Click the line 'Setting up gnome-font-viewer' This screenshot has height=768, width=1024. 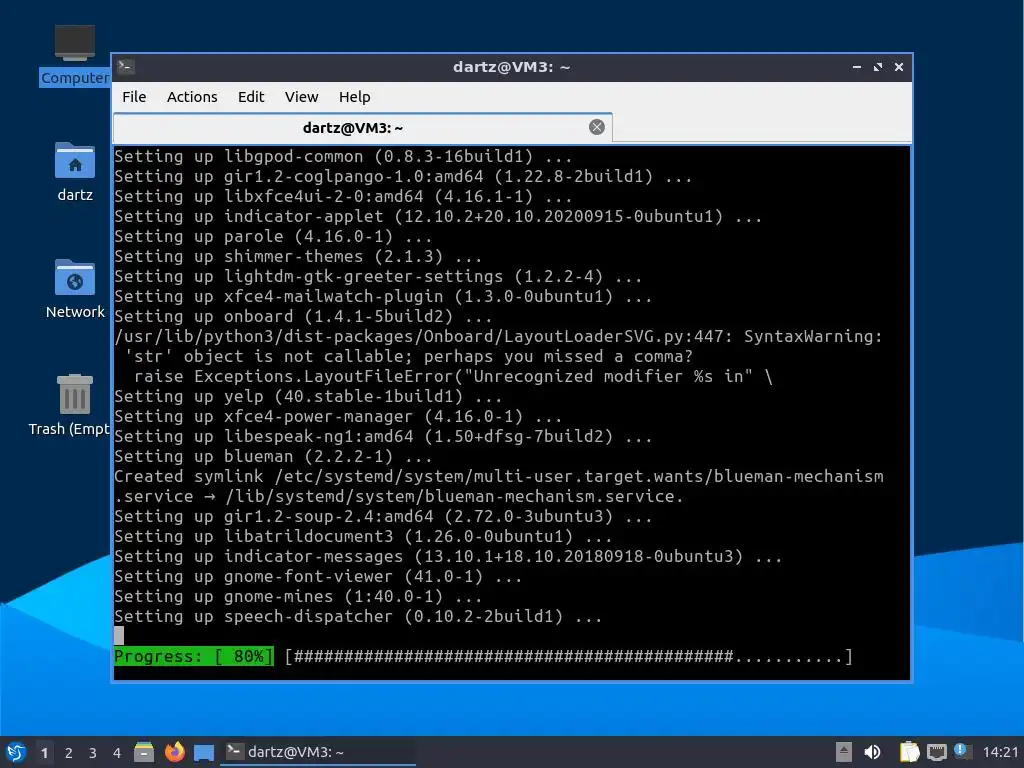point(318,577)
